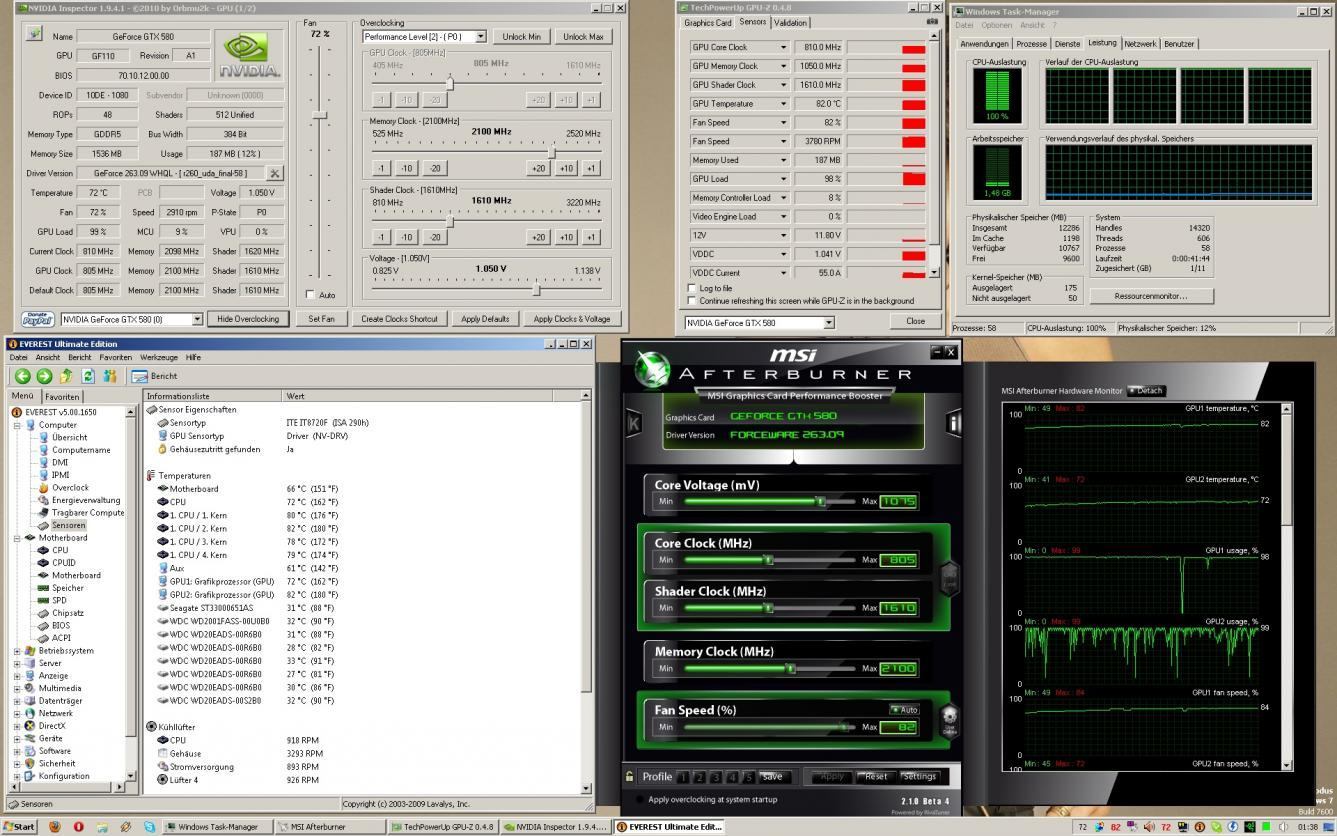Open Performance Level dropdown in NVIDIA Inspector
This screenshot has width=1337, height=836.
pyautogui.click(x=481, y=37)
